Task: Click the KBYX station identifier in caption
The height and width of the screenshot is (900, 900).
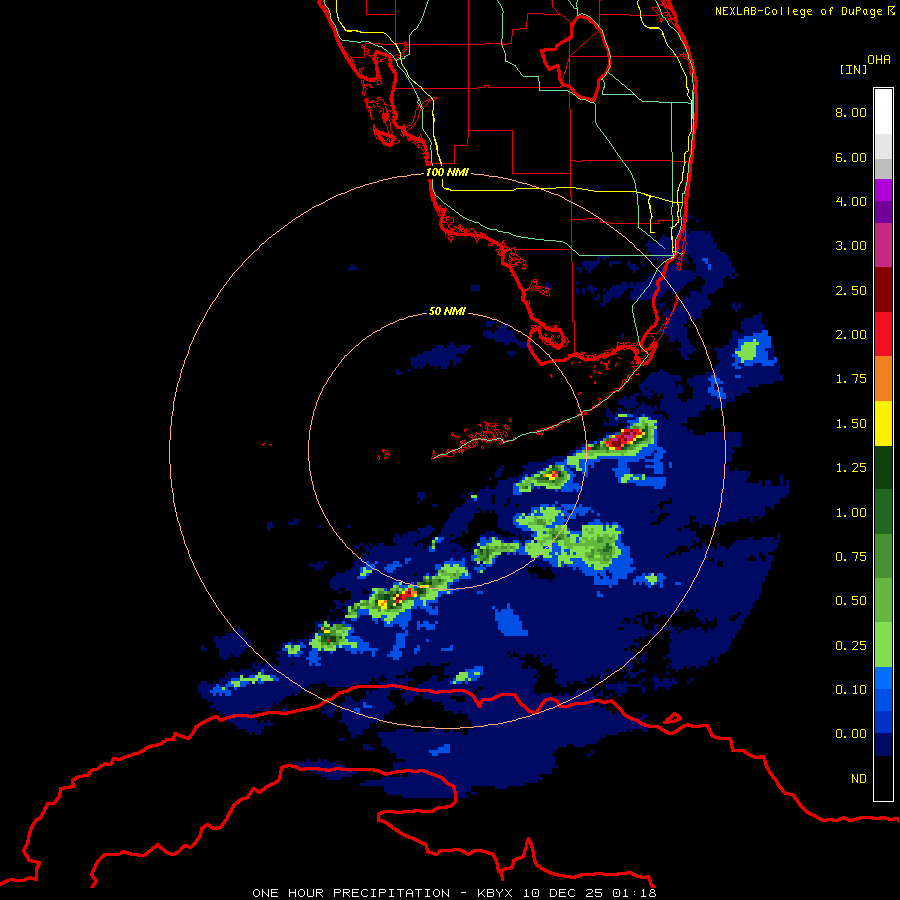Action: point(495,893)
